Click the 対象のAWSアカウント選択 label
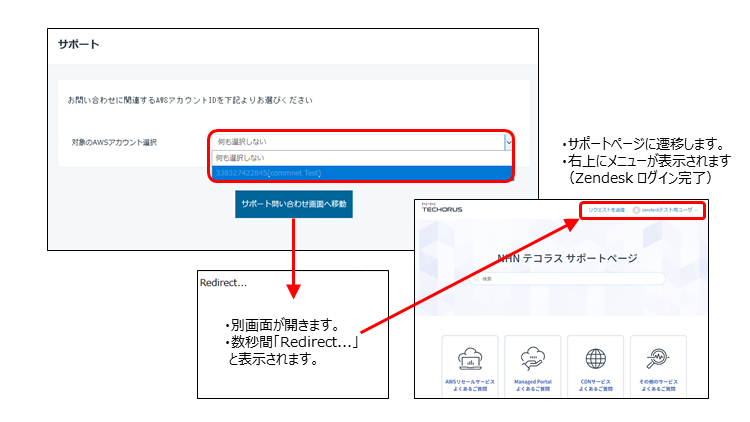Image resolution: width=750 pixels, height=422 pixels. coord(114,143)
